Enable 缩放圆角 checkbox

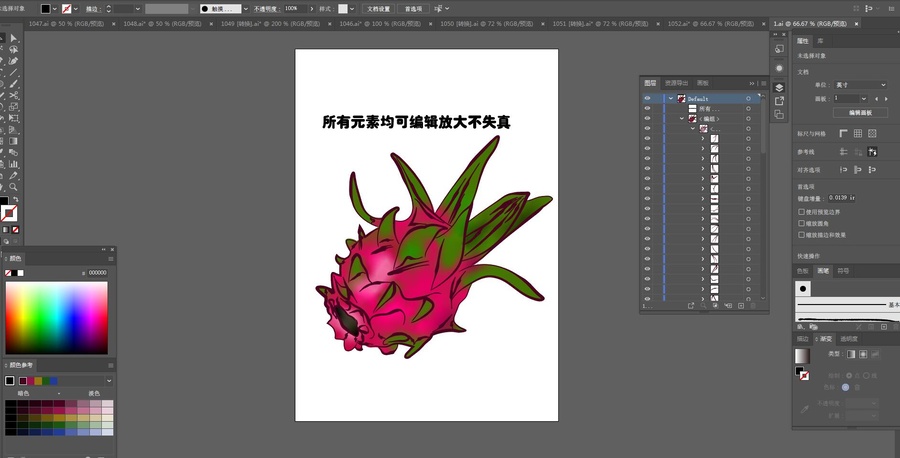tap(801, 223)
